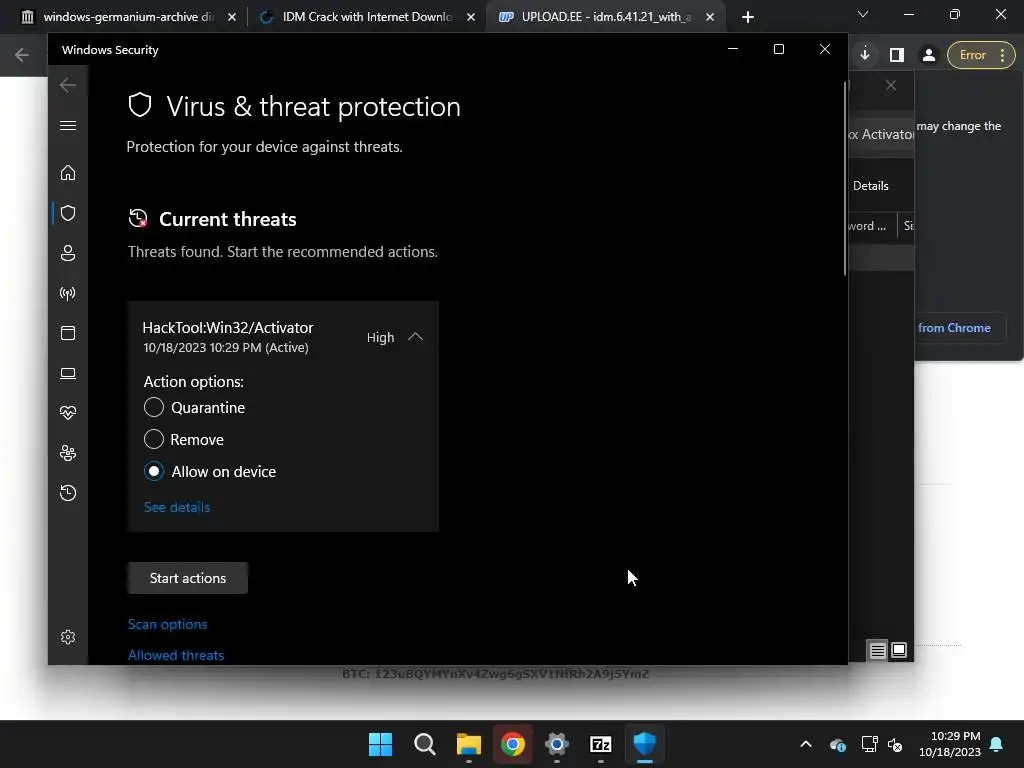Screen dimensions: 1024x768
Task: Click the back arrow in Windows Security
Action: pyautogui.click(x=68, y=85)
